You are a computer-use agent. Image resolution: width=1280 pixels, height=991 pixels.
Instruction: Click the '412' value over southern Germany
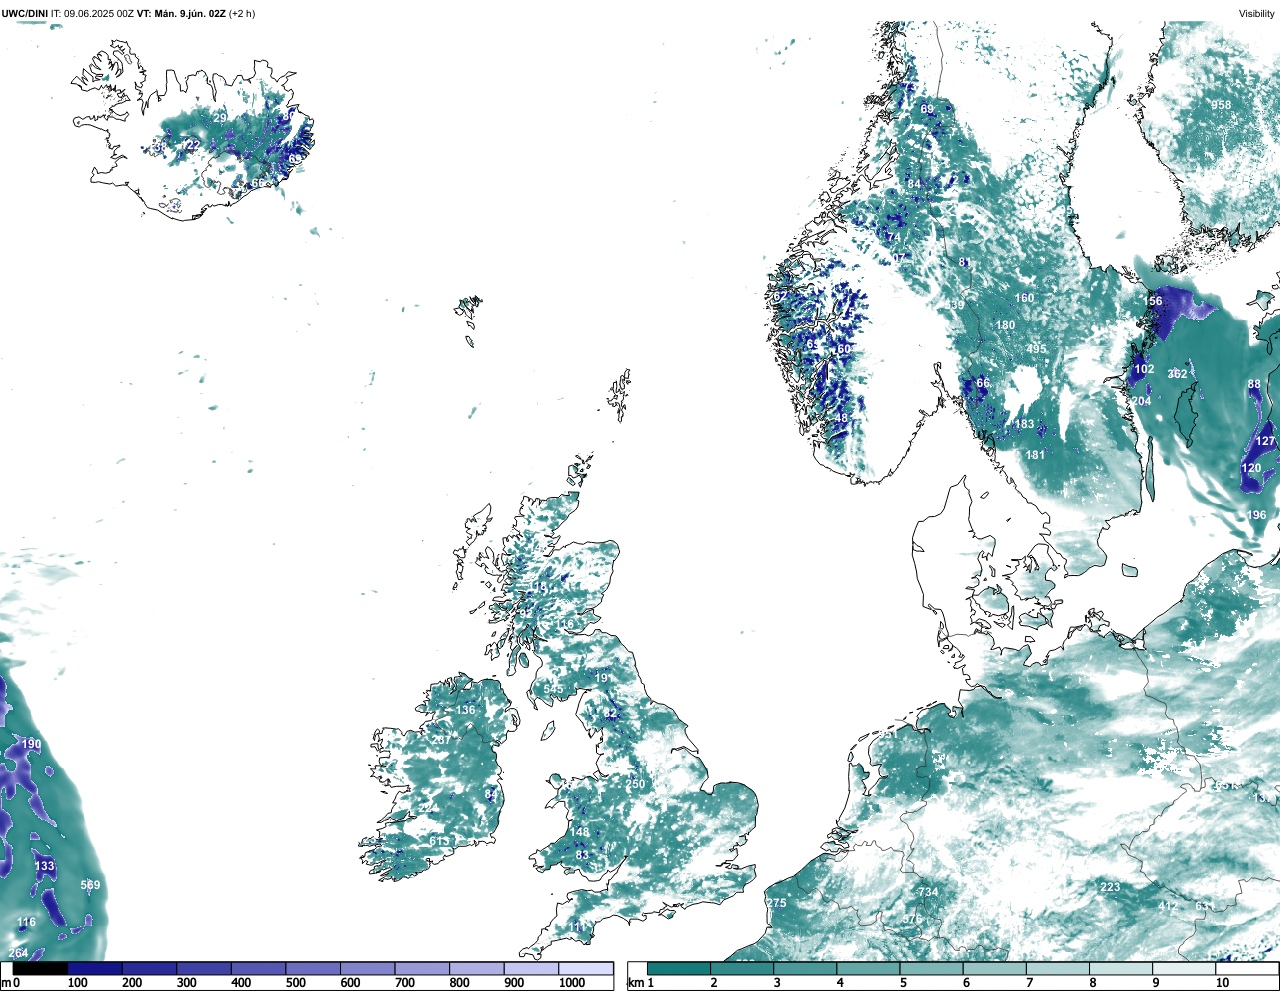(1168, 906)
